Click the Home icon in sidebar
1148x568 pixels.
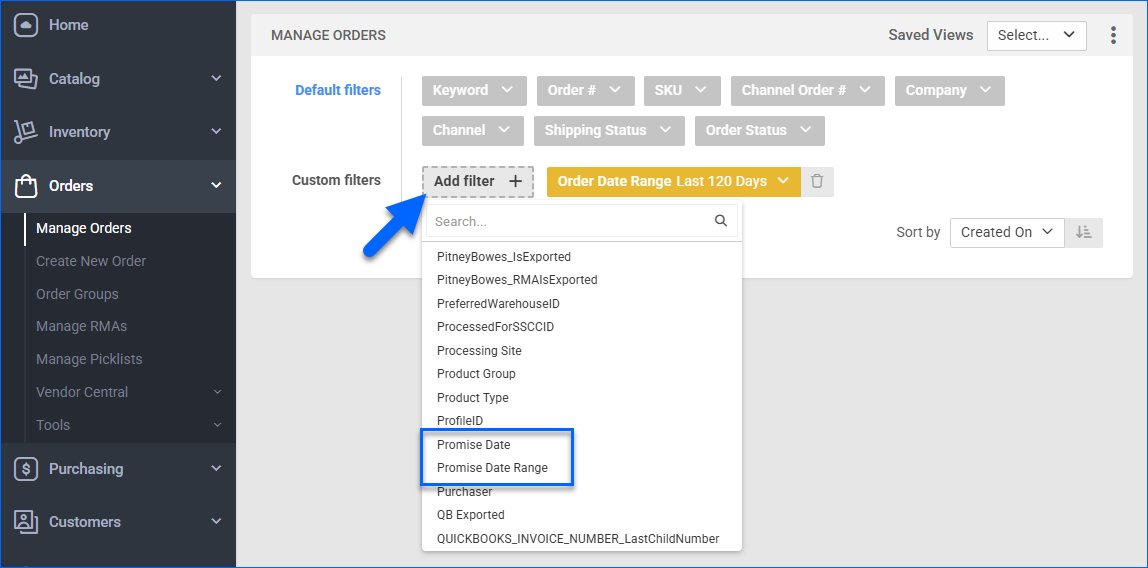pos(26,25)
